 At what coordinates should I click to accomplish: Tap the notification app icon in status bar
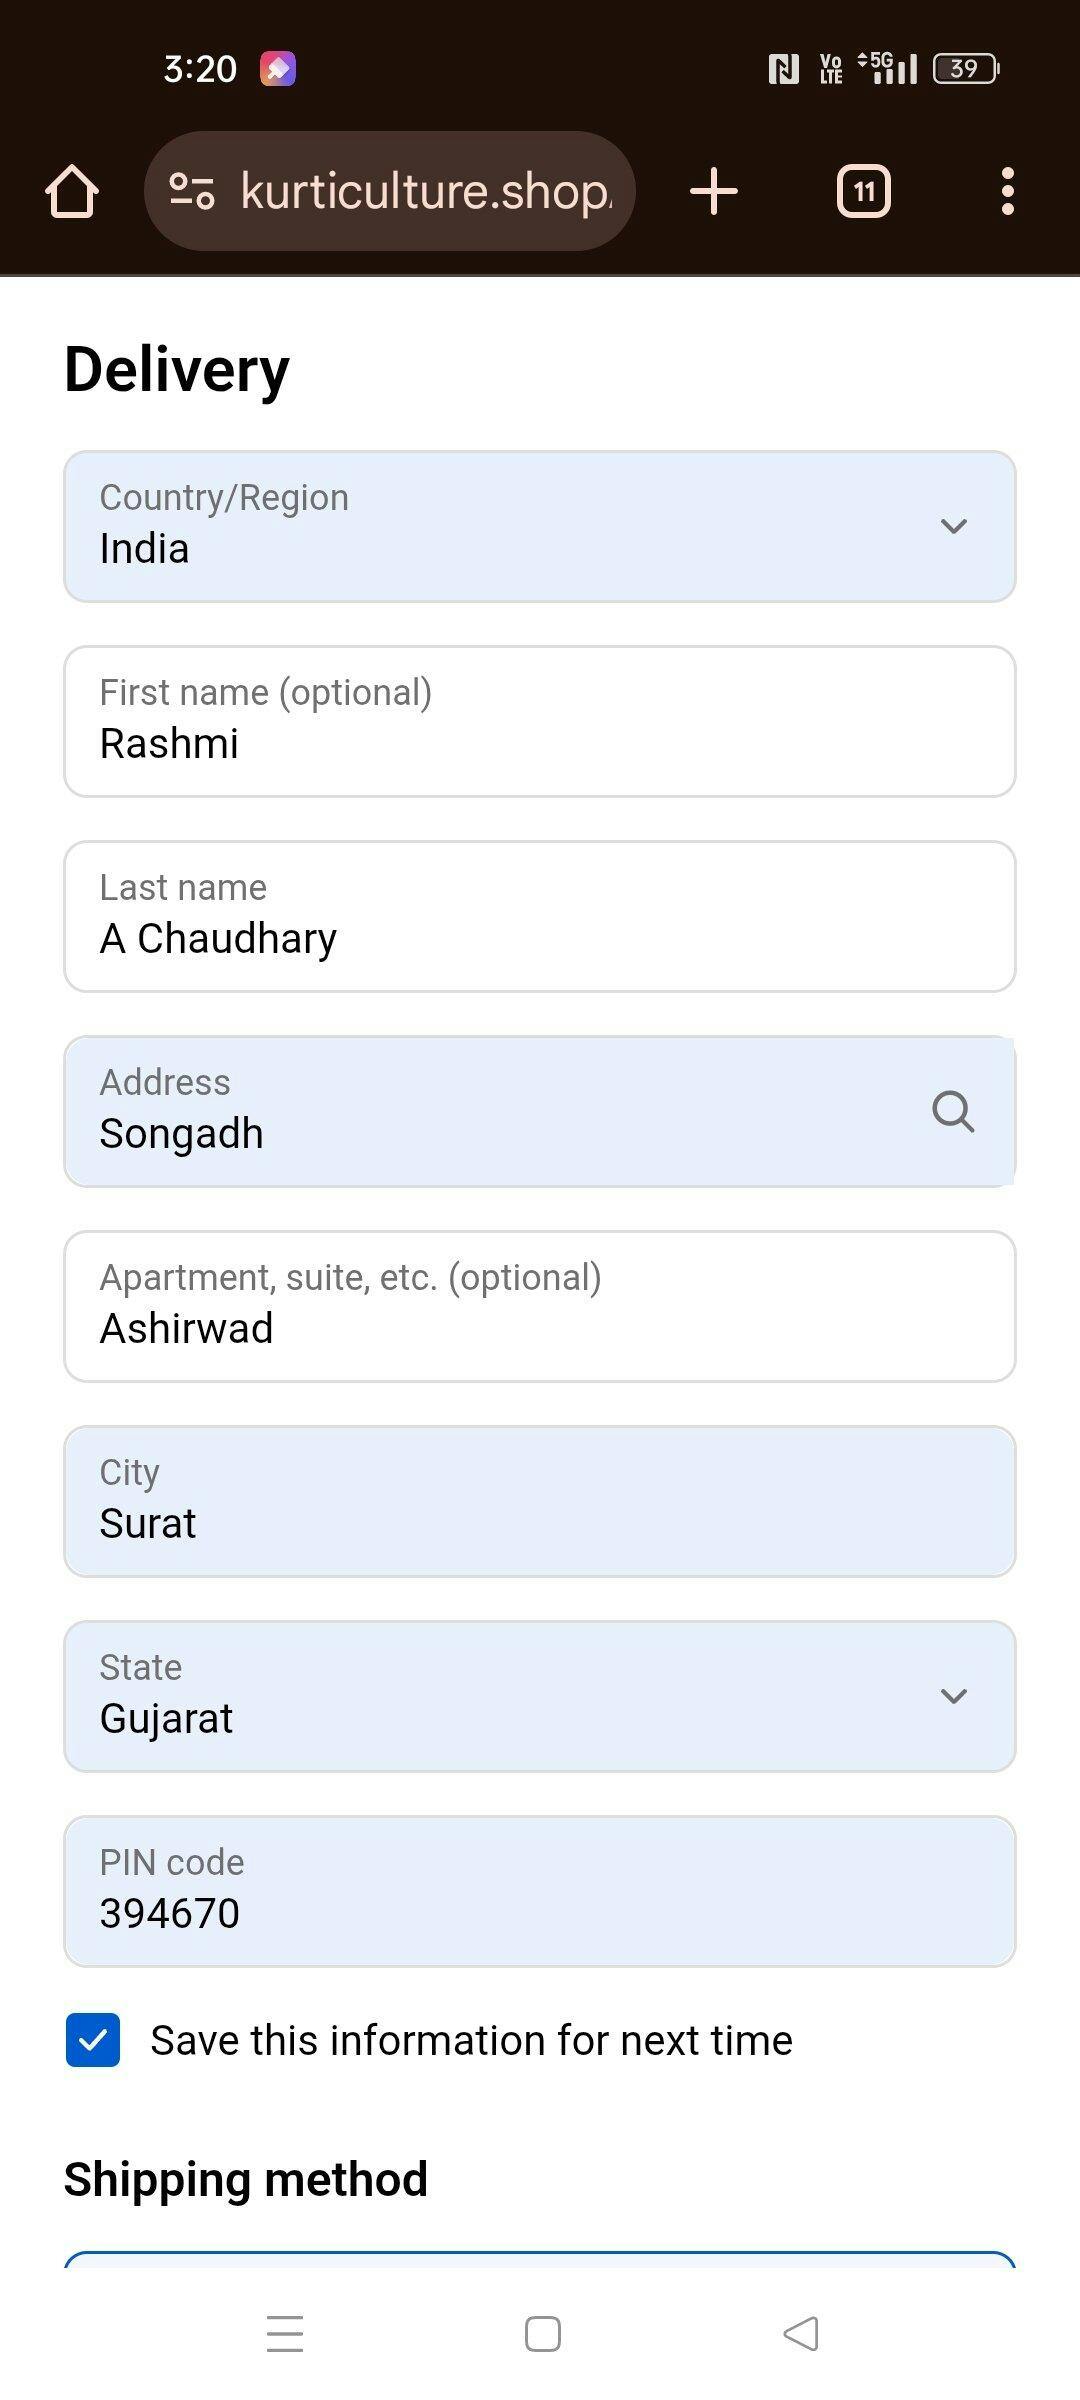point(278,68)
